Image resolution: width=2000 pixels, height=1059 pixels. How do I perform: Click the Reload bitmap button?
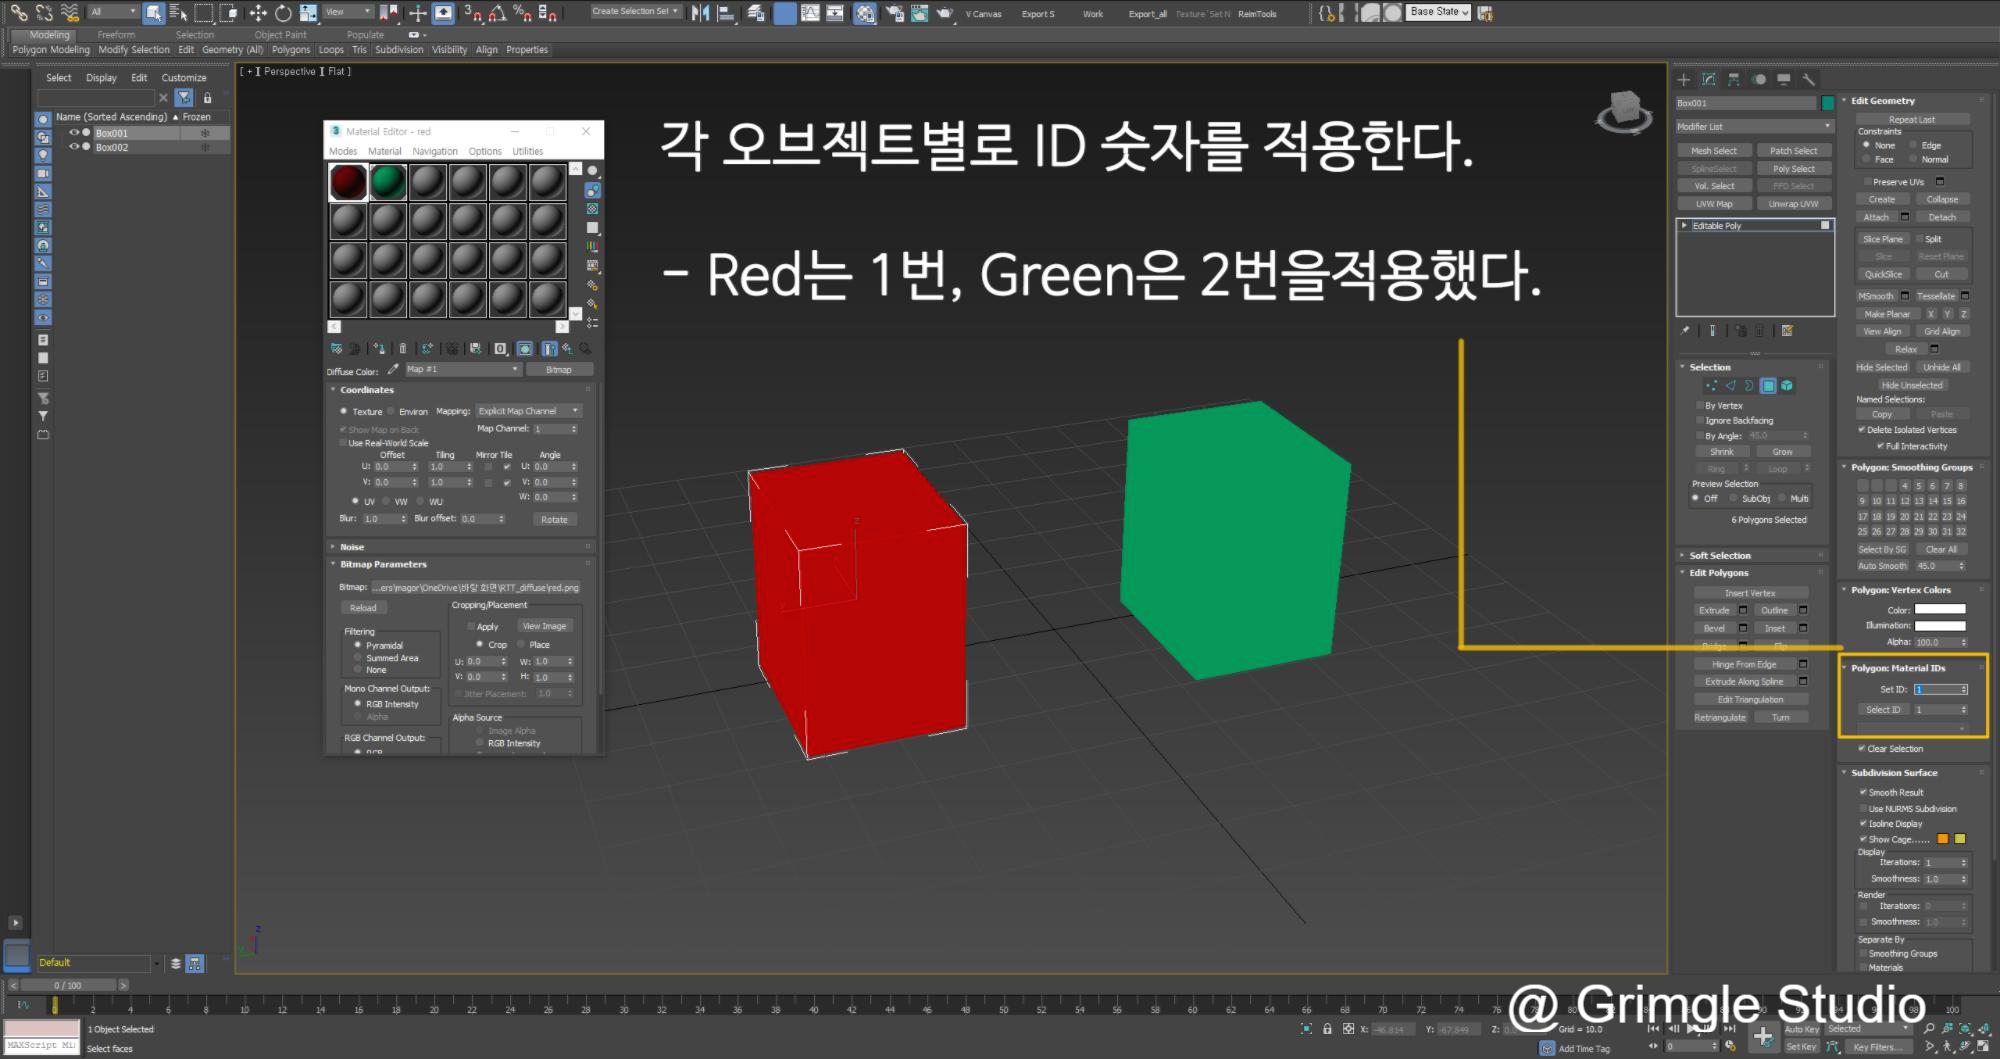pyautogui.click(x=364, y=608)
